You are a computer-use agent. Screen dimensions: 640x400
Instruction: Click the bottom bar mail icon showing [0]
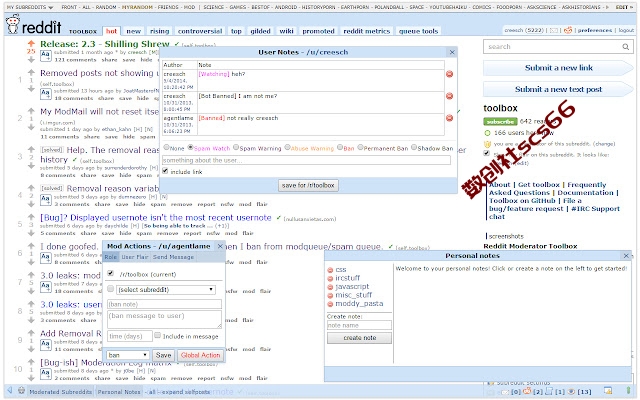click(507, 391)
